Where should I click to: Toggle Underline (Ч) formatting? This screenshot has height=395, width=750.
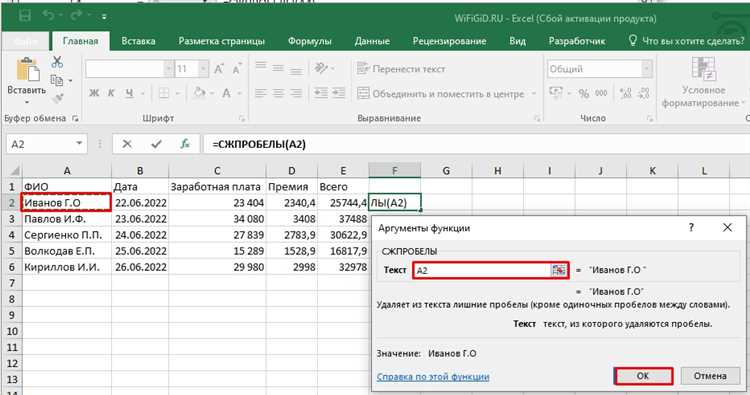pyautogui.click(x=129, y=93)
